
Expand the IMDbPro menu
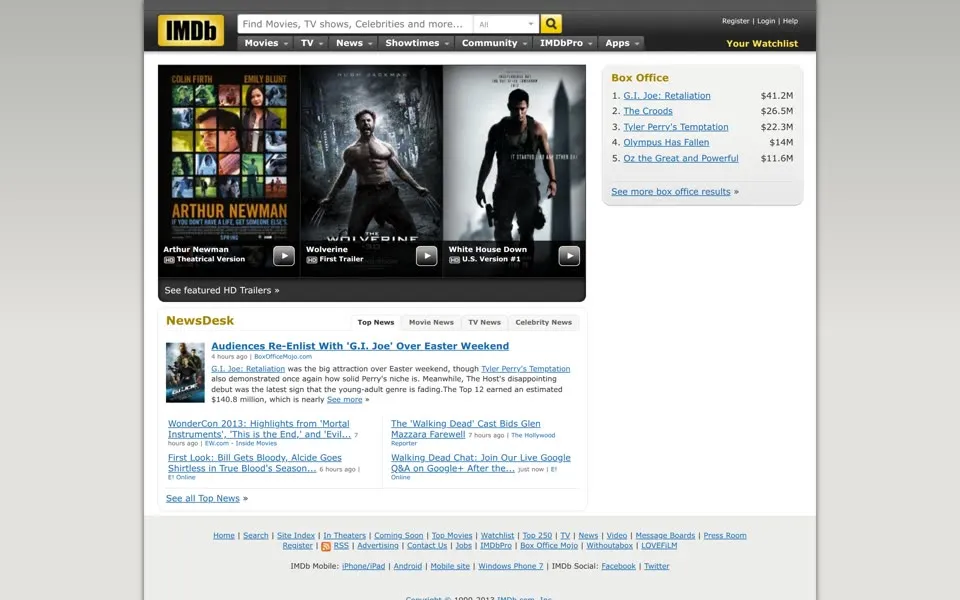pos(566,43)
